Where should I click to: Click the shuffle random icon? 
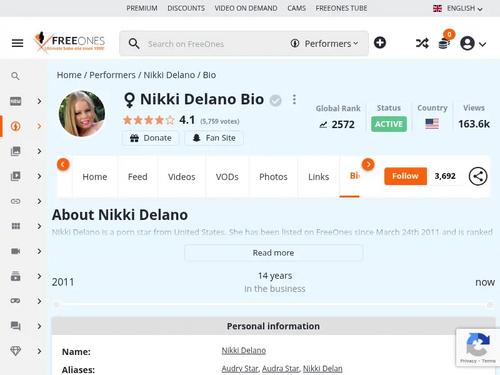[x=422, y=43]
